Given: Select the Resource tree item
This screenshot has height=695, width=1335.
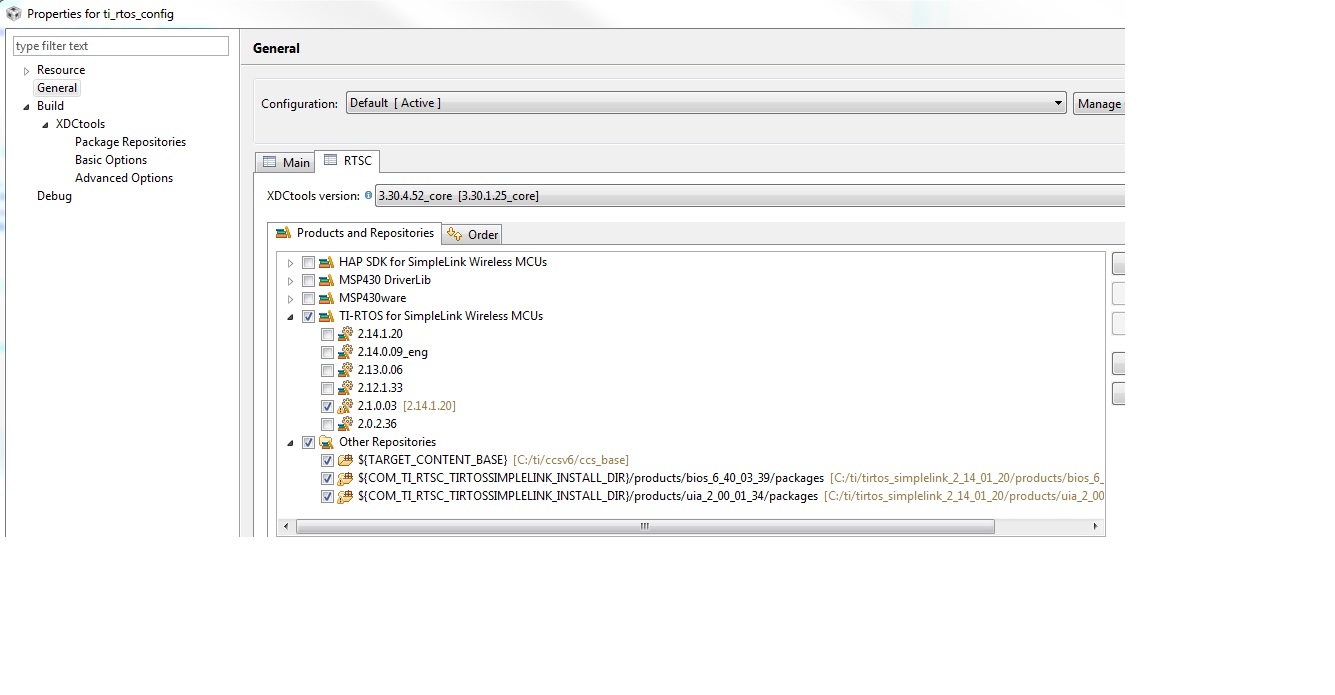Looking at the screenshot, I should [61, 70].
